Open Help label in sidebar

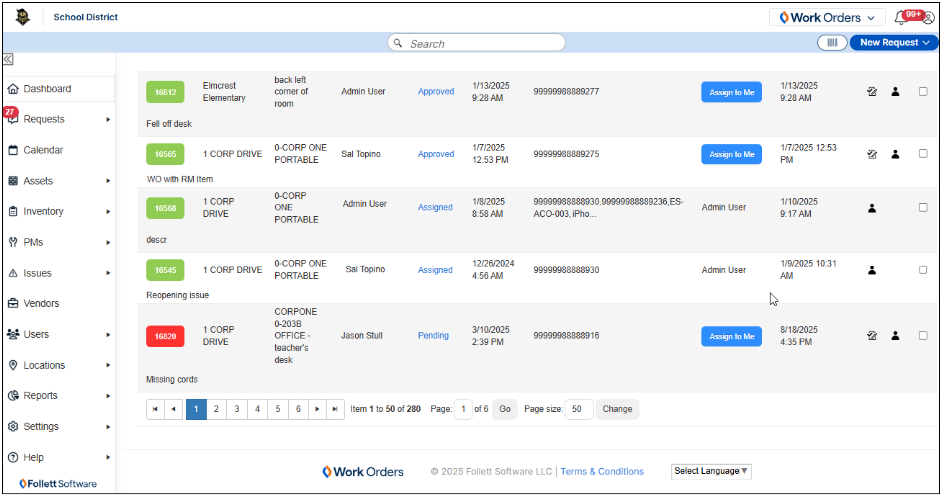pyautogui.click(x=34, y=457)
